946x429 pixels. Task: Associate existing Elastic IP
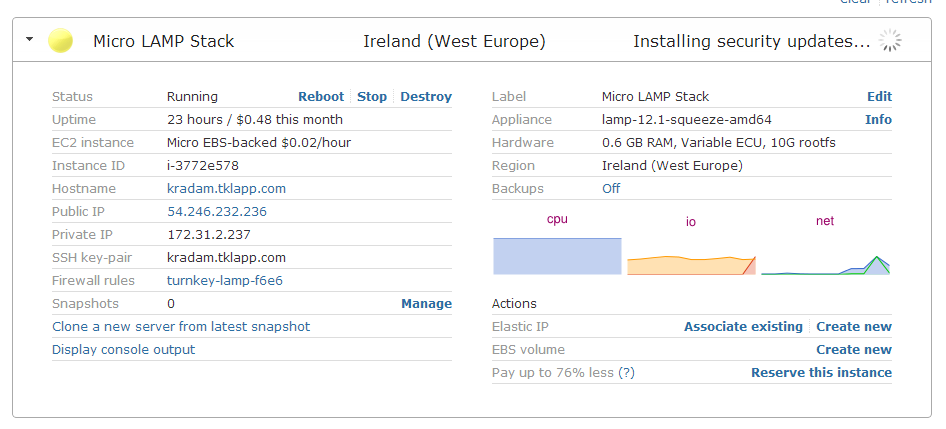pyautogui.click(x=743, y=327)
